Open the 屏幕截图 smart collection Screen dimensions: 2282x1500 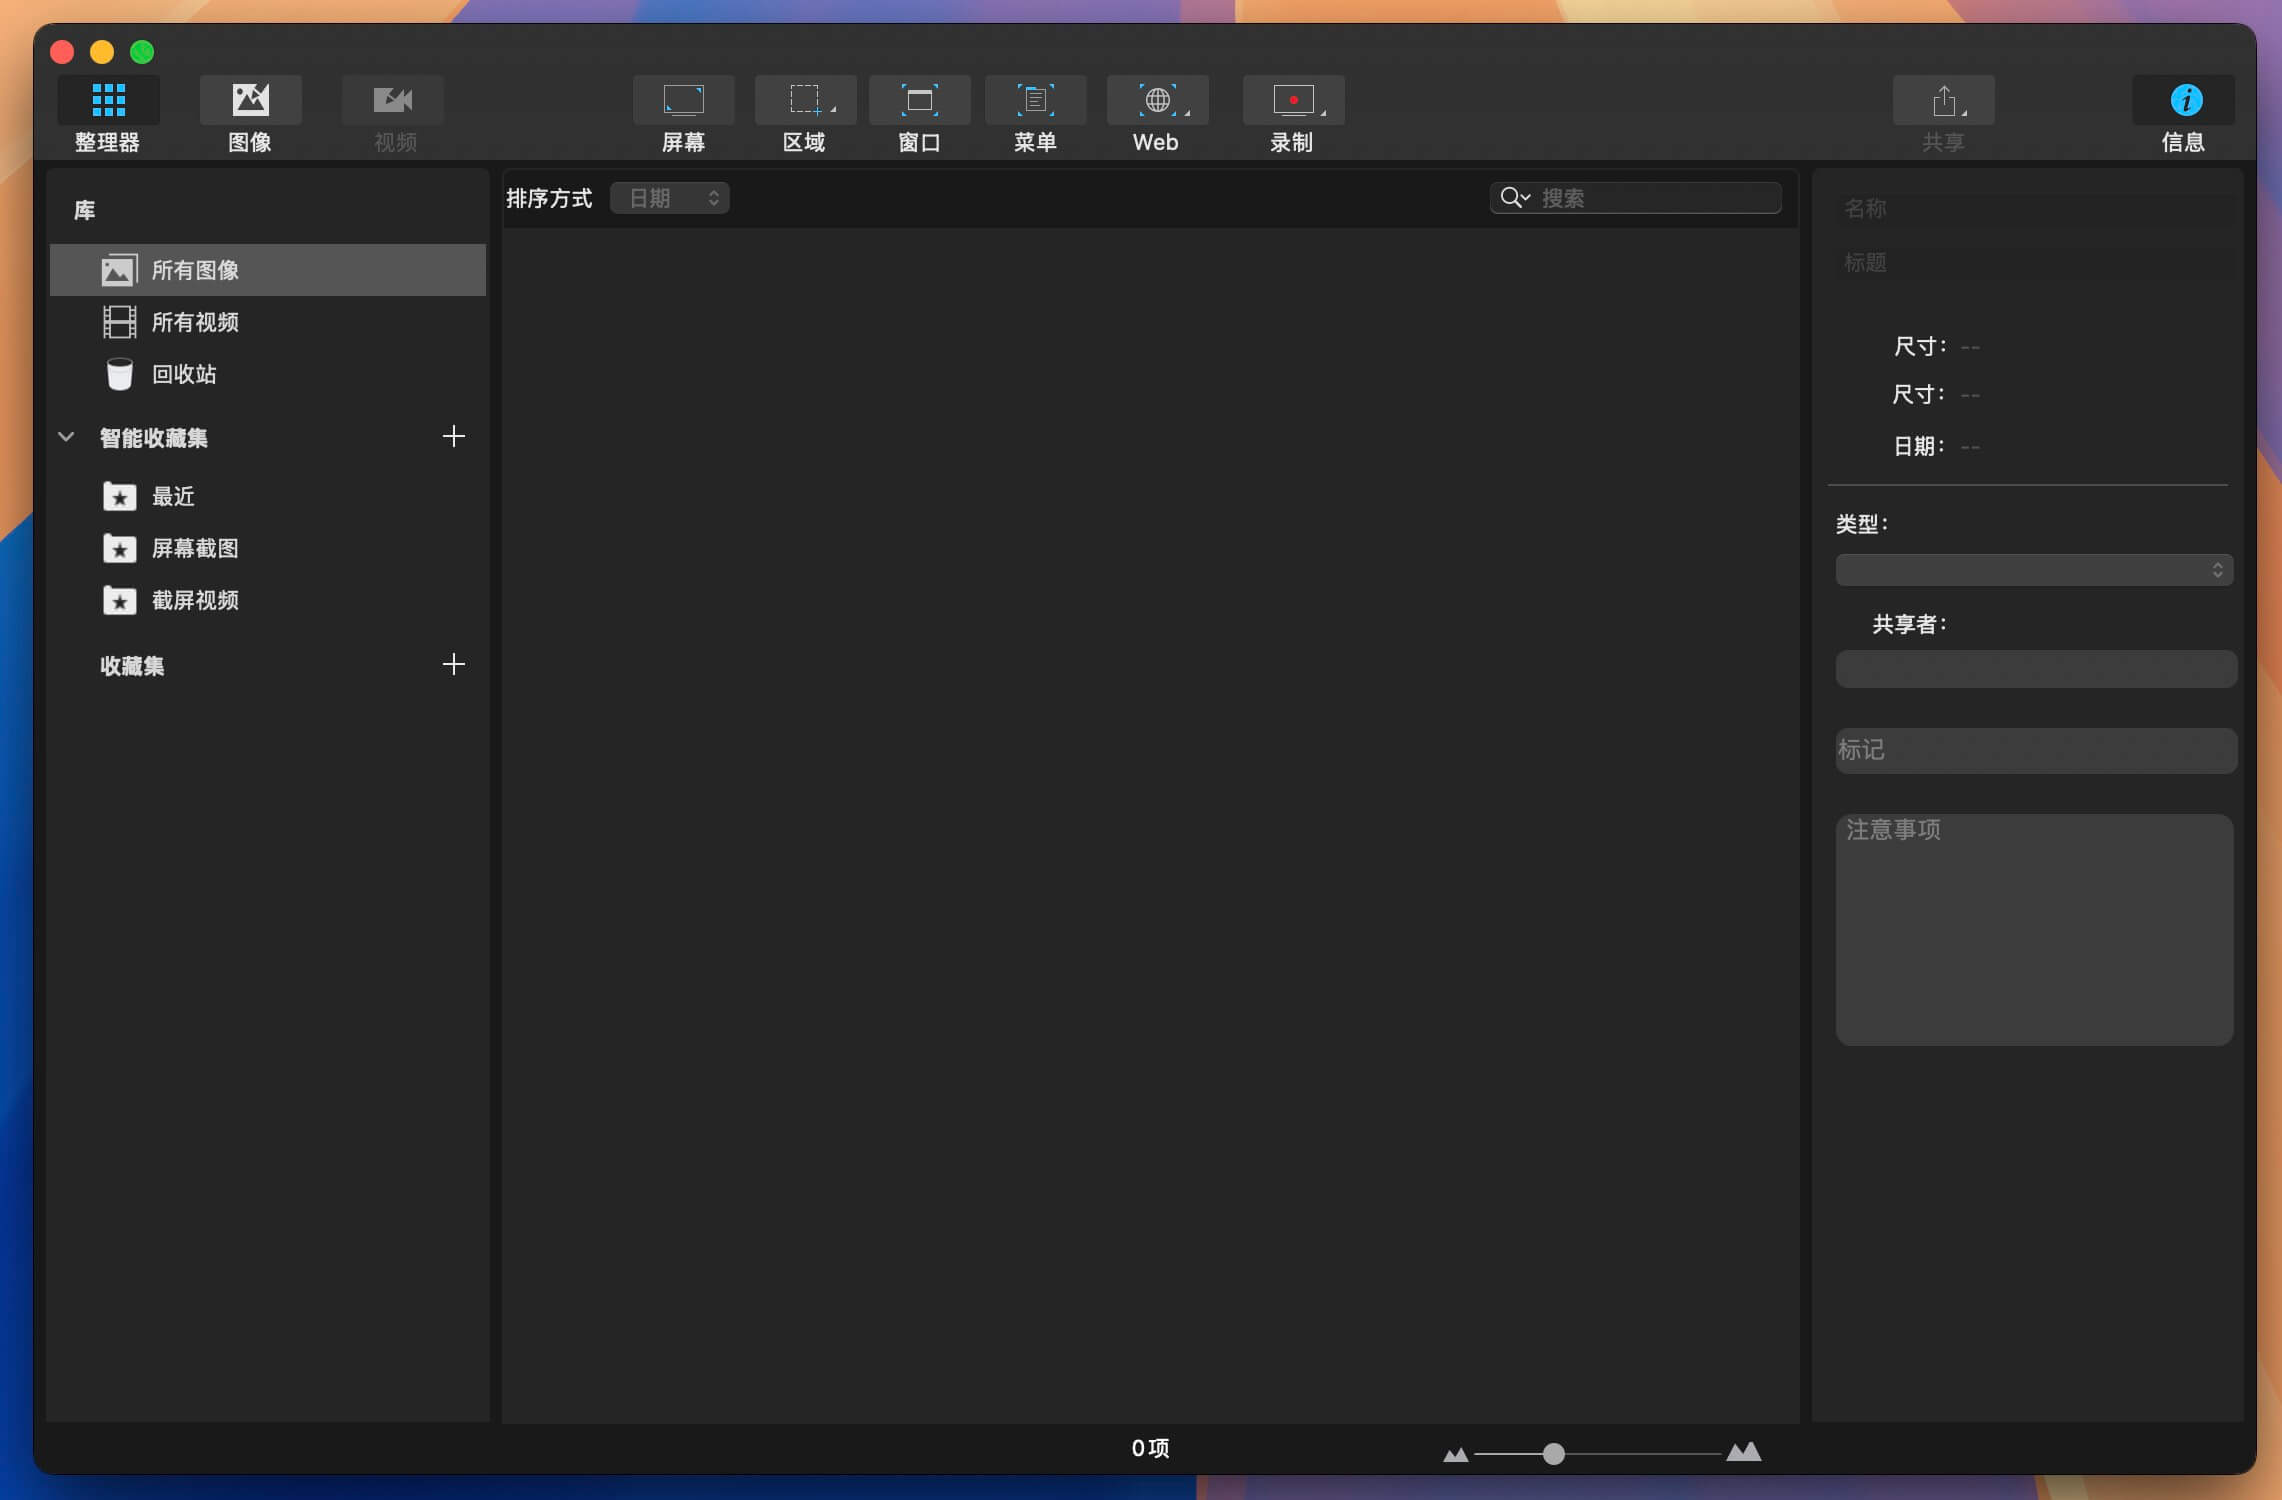click(268, 548)
